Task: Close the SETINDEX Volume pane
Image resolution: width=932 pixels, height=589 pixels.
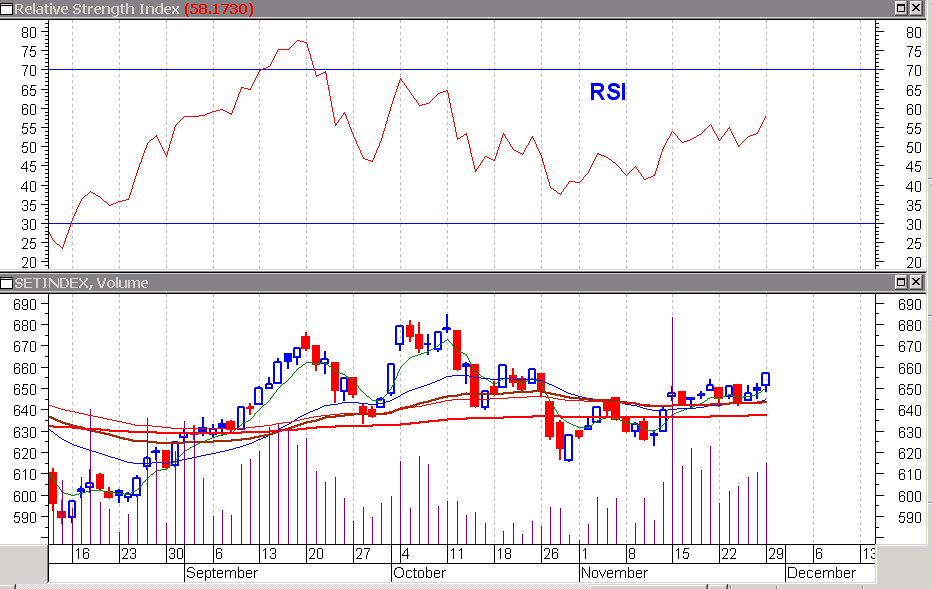Action: 916,282
